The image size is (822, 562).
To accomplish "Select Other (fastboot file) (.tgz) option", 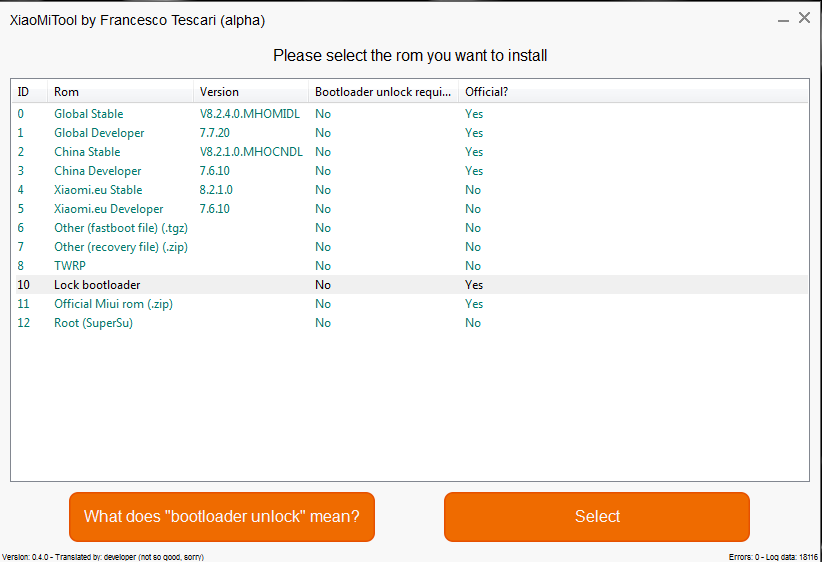I will coord(120,228).
